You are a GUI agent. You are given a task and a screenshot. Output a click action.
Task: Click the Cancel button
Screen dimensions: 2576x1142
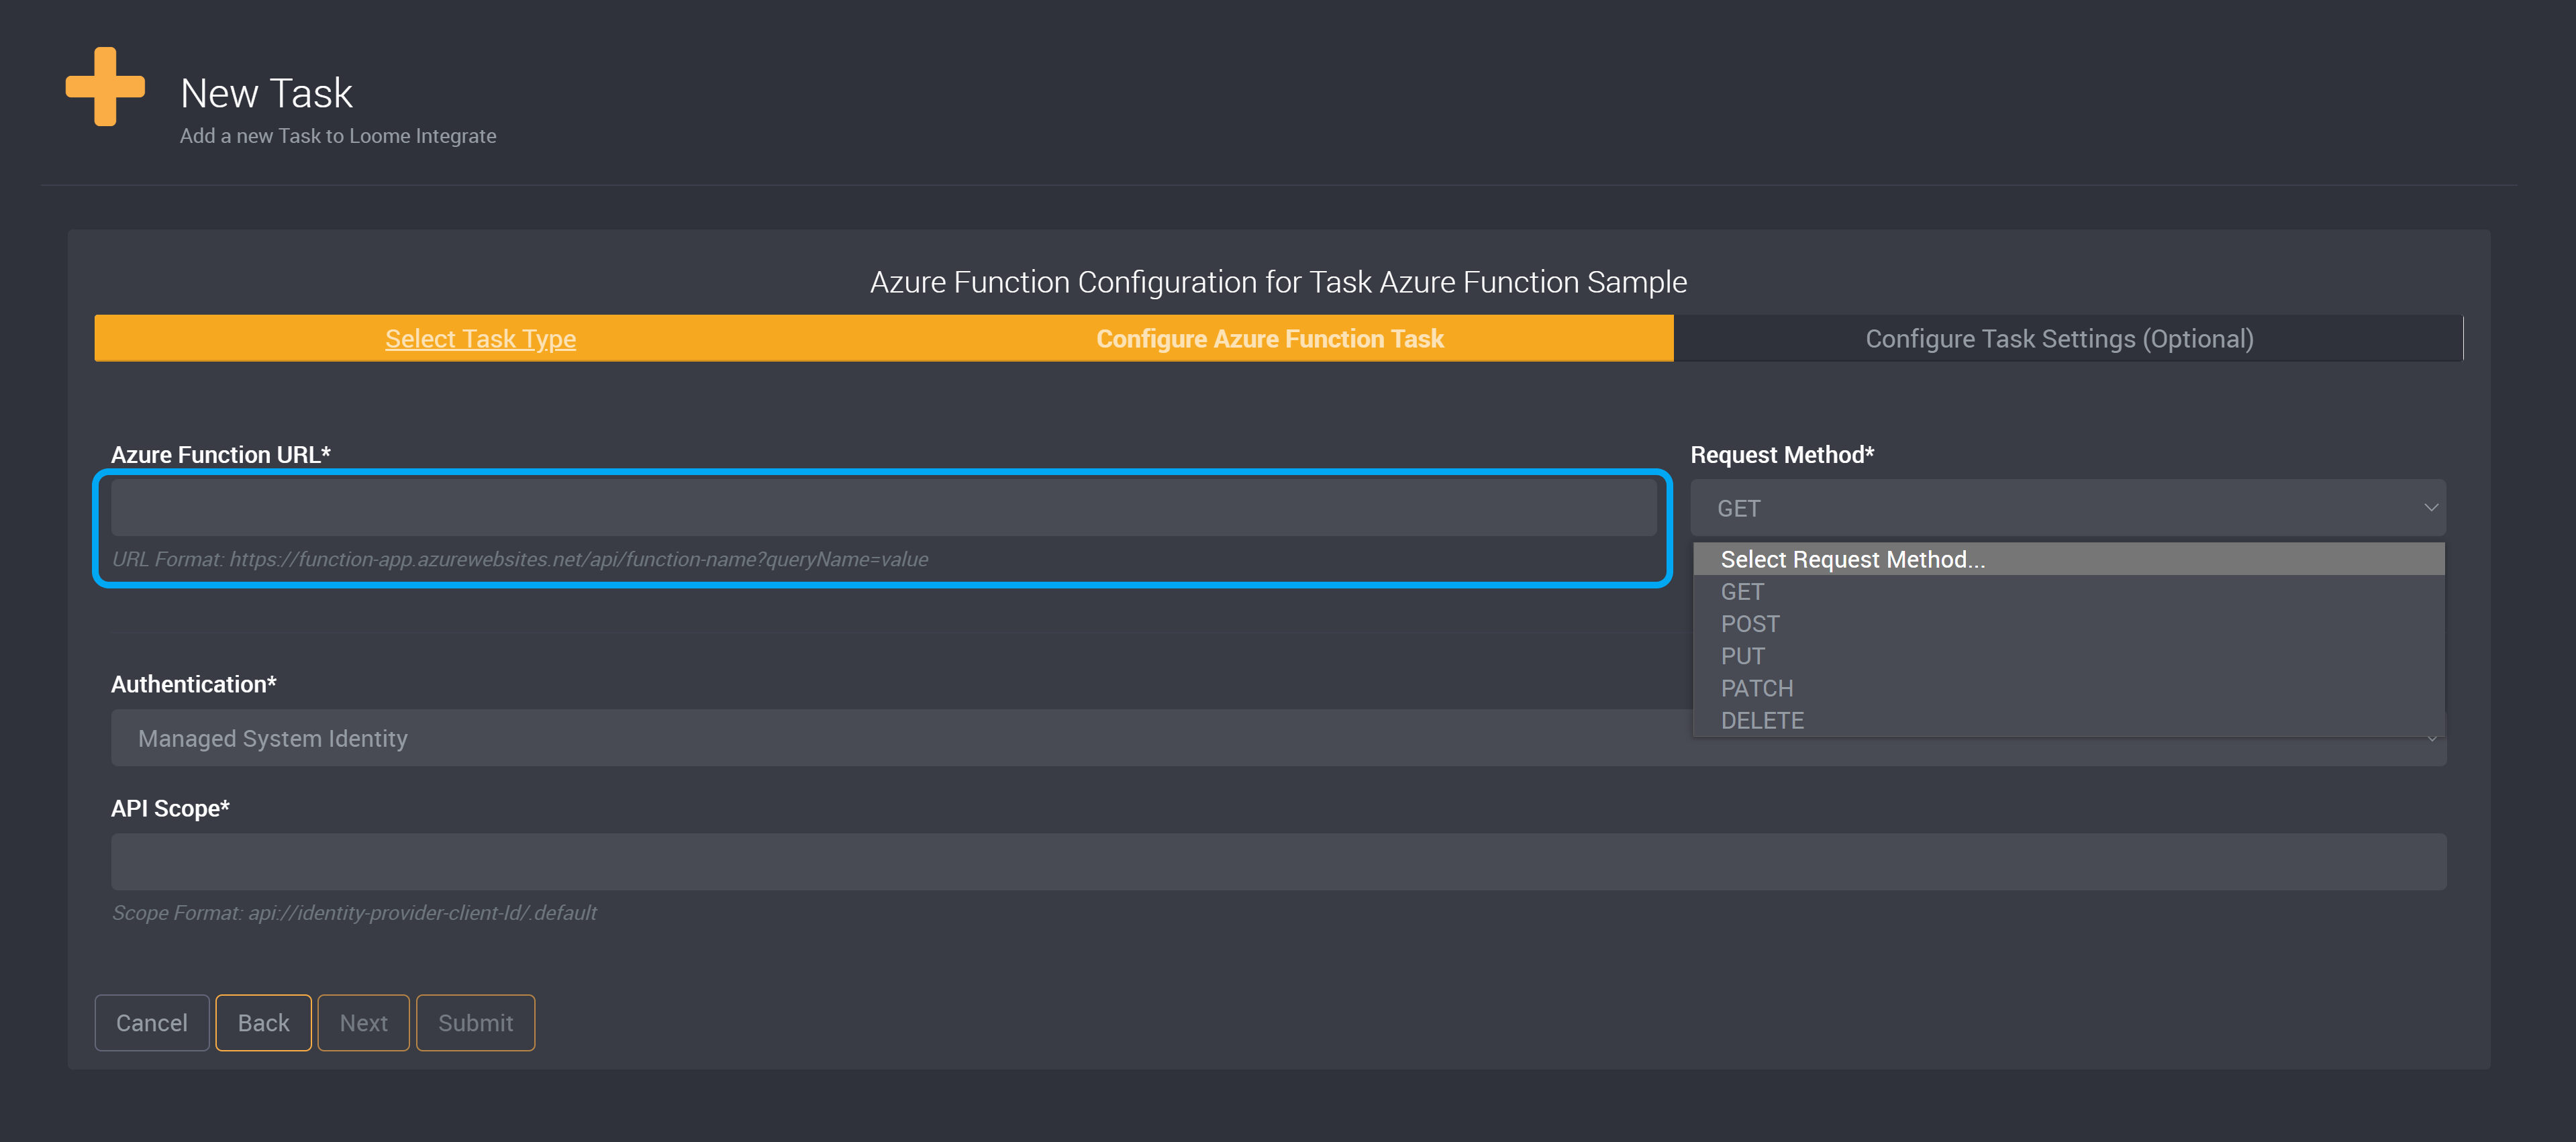152,1023
